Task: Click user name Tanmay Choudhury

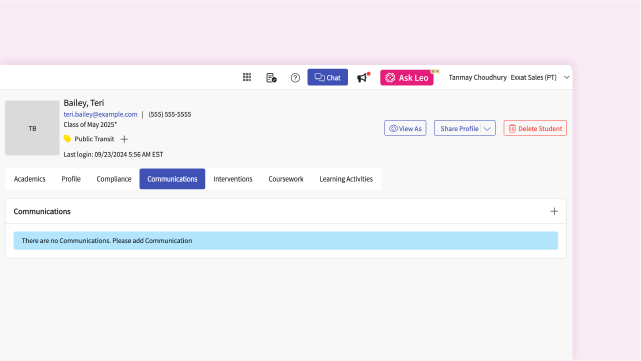Action: tap(477, 77)
